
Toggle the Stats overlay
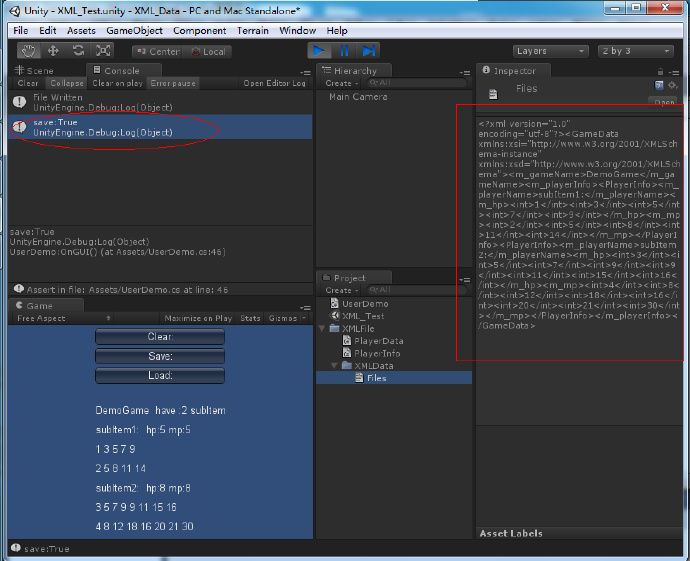point(250,318)
